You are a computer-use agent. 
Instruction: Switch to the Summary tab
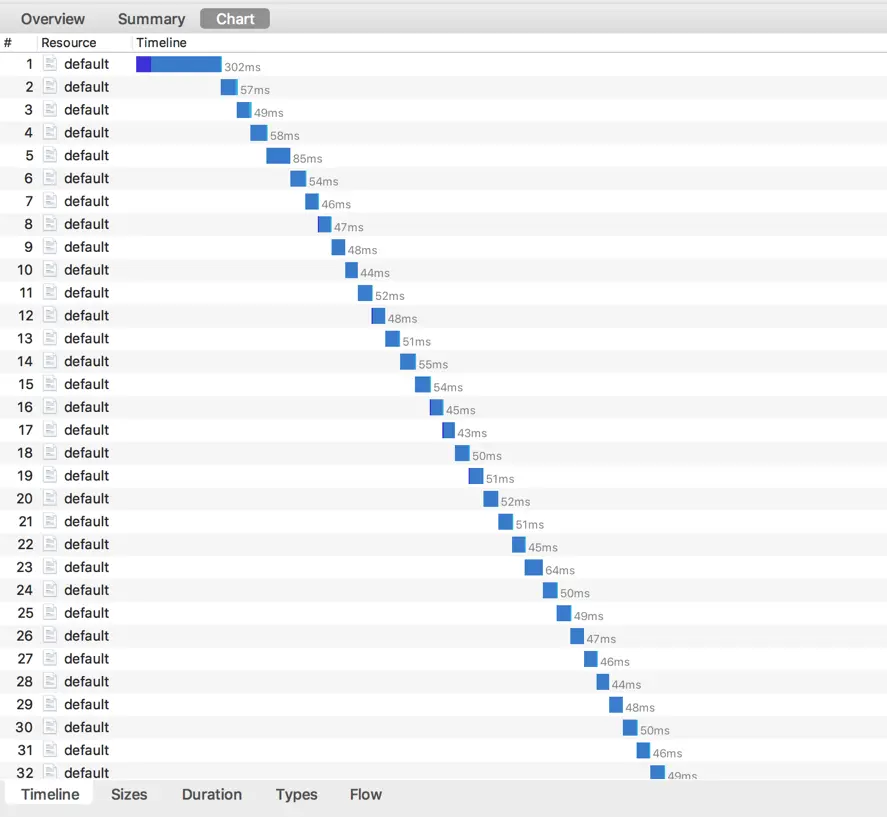pos(151,19)
